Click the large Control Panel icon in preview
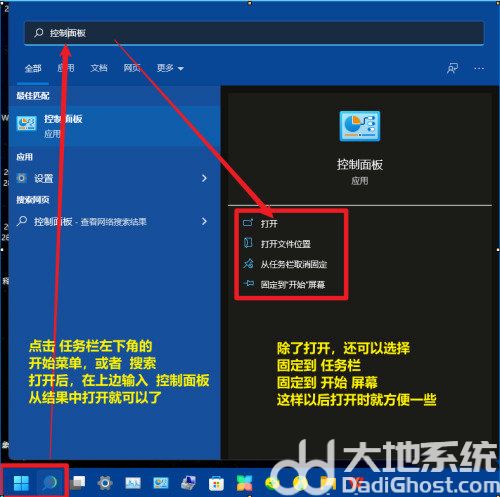This screenshot has height=497, width=500. pyautogui.click(x=360, y=126)
